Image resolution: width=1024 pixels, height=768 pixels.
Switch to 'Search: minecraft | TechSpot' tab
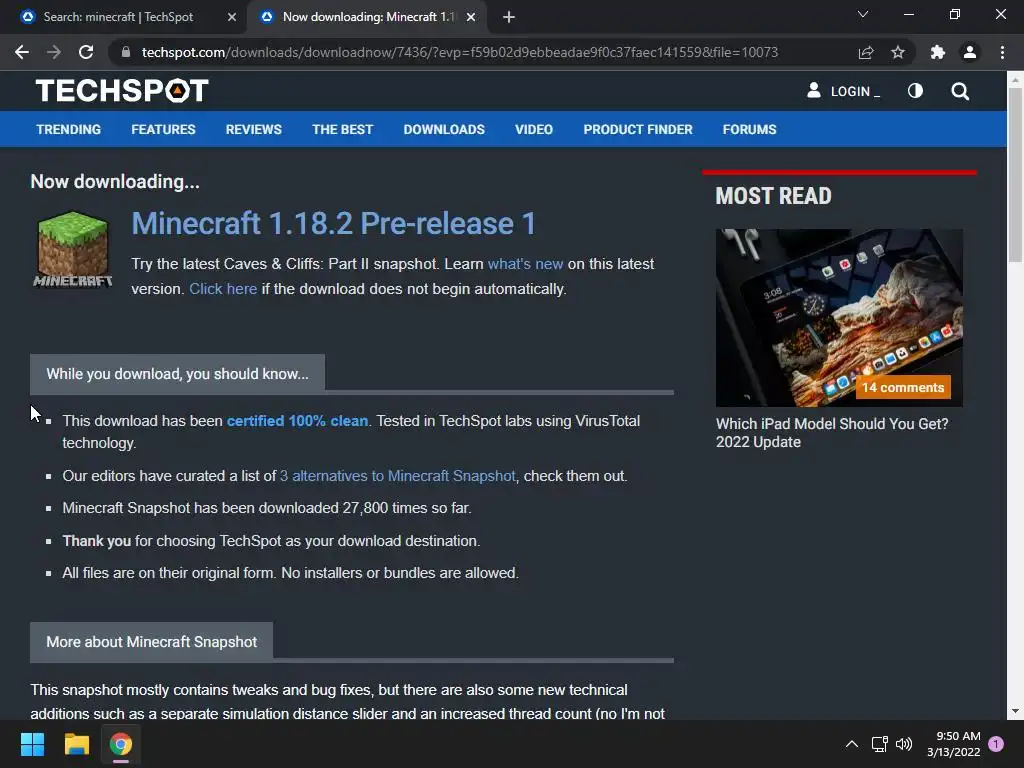(118, 17)
